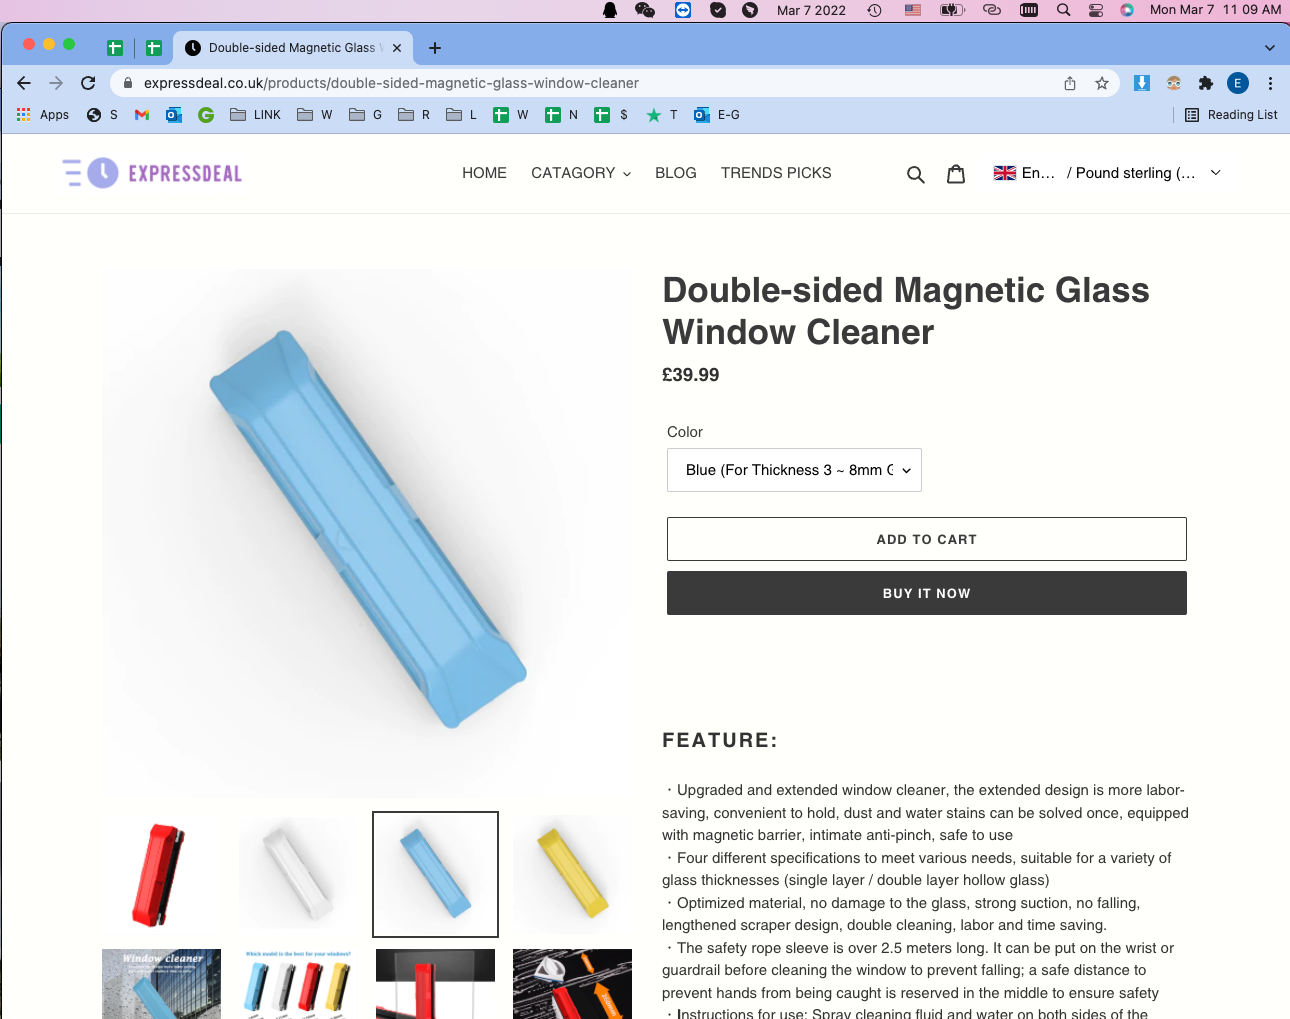Open Chrome three-dot menu

(1270, 83)
